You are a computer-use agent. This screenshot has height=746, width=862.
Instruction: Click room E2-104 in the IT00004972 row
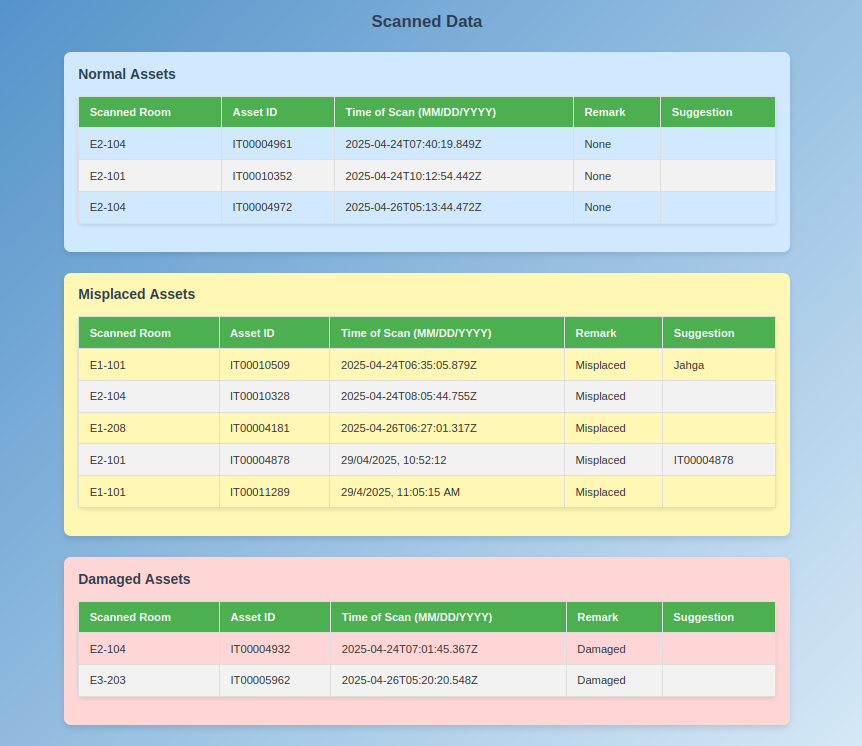tap(108, 207)
